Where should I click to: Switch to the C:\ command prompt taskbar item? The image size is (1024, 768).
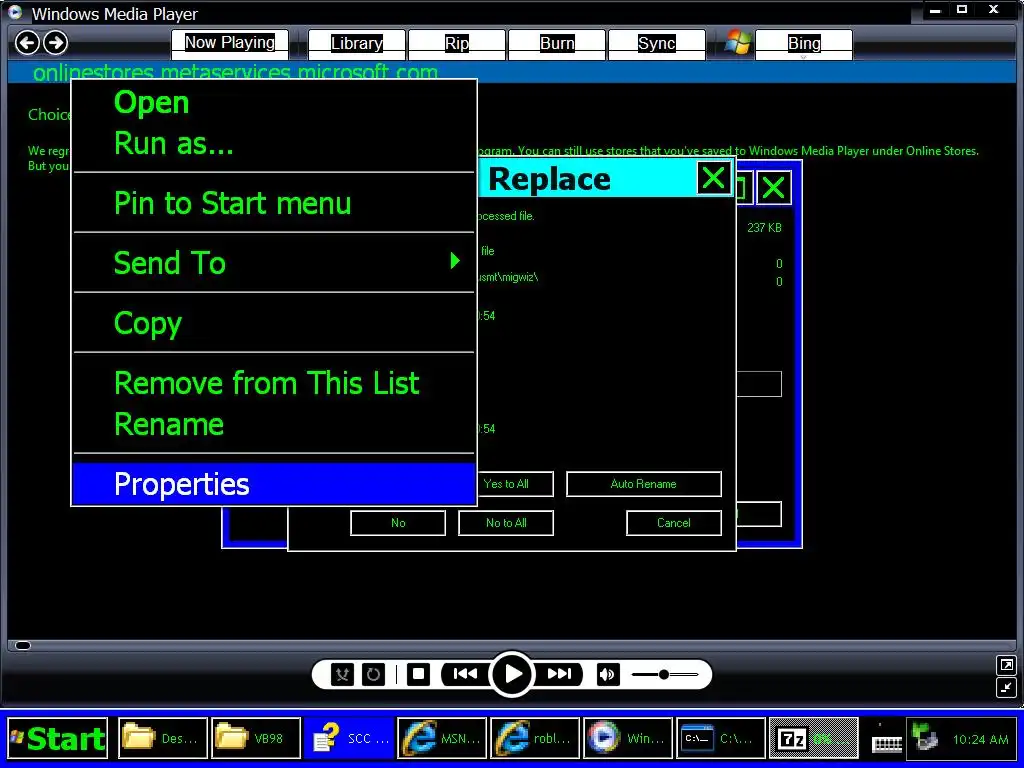pyautogui.click(x=721, y=739)
